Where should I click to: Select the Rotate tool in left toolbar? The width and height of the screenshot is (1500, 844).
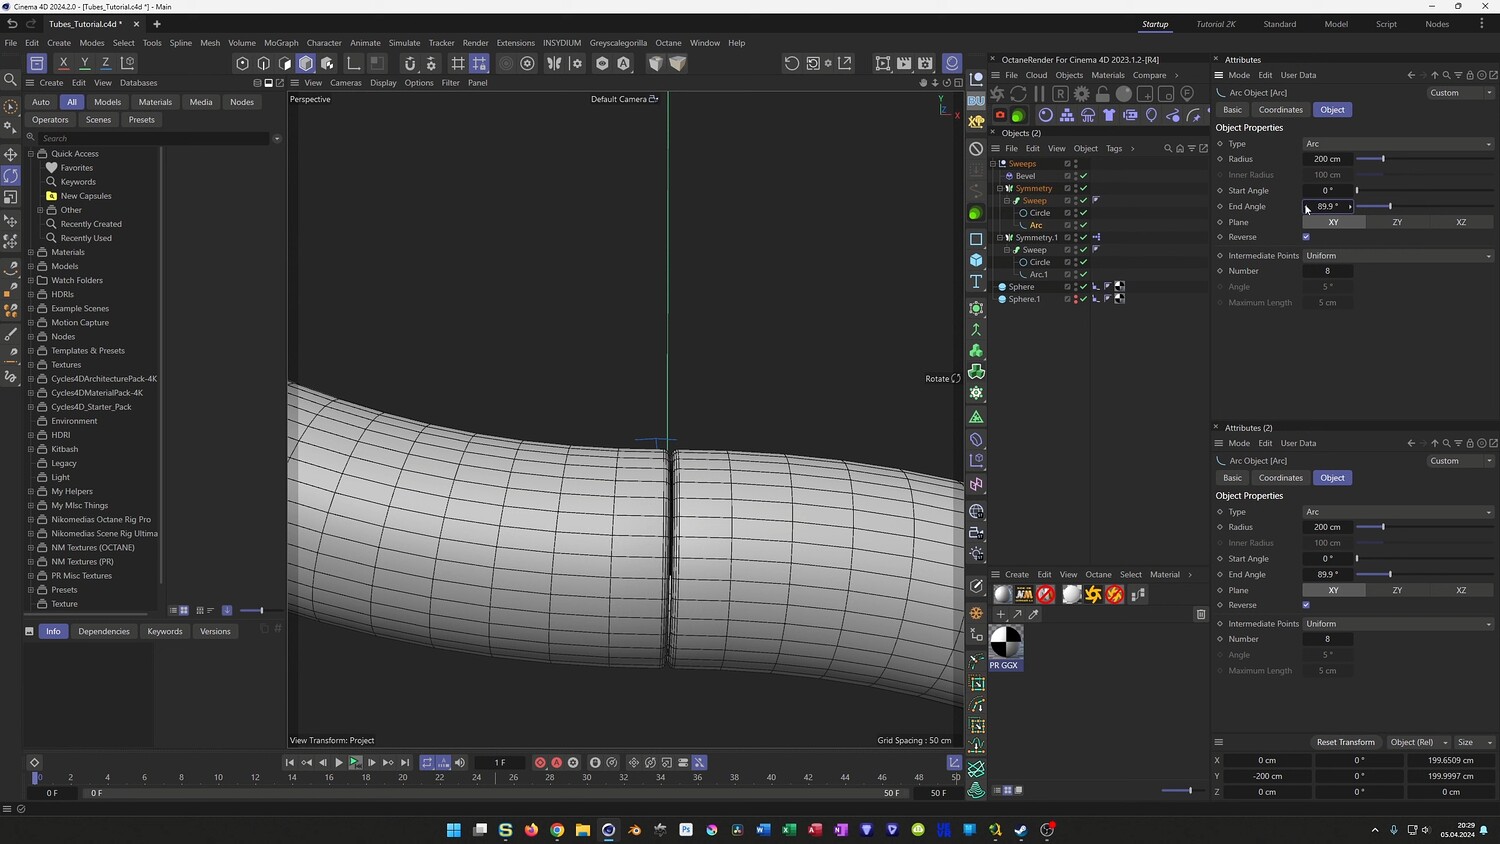pos(11,176)
